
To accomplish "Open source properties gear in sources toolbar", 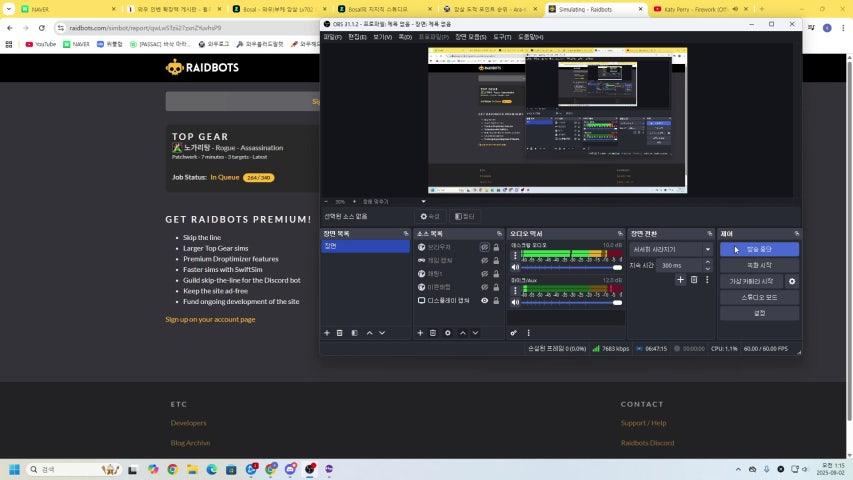I will click(x=448, y=333).
